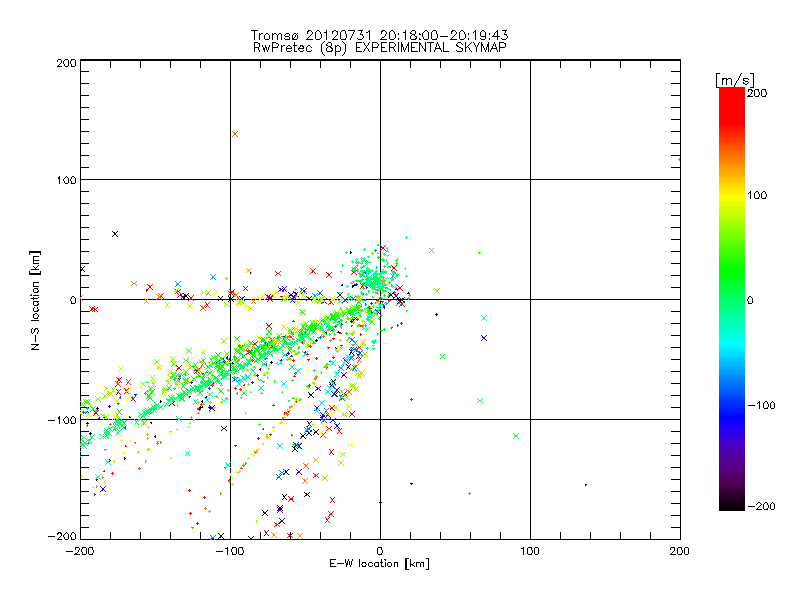Click the colorbar tick value 200

(x=757, y=93)
